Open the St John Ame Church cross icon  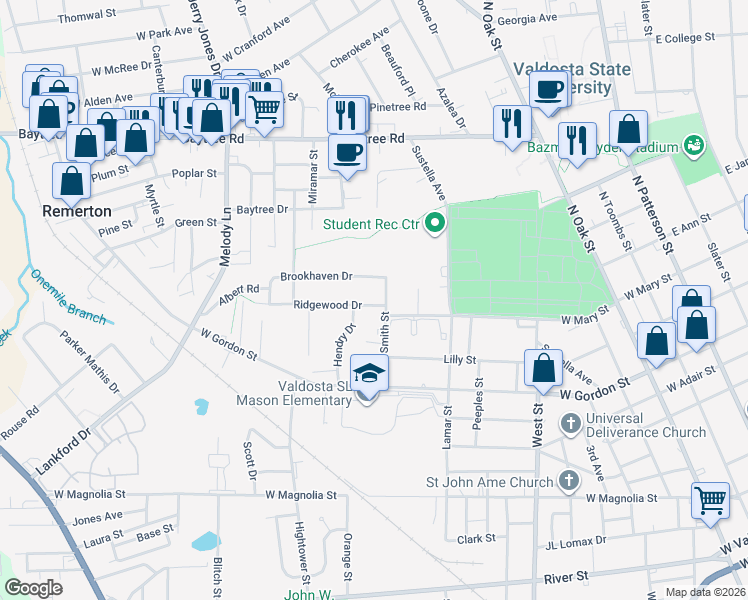569,481
